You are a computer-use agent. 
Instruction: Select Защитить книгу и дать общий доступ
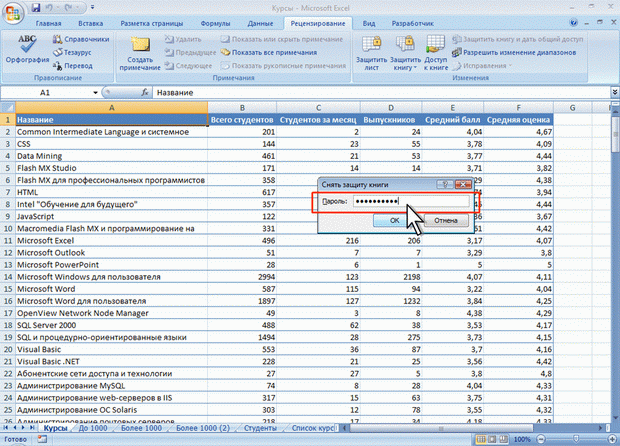click(518, 39)
